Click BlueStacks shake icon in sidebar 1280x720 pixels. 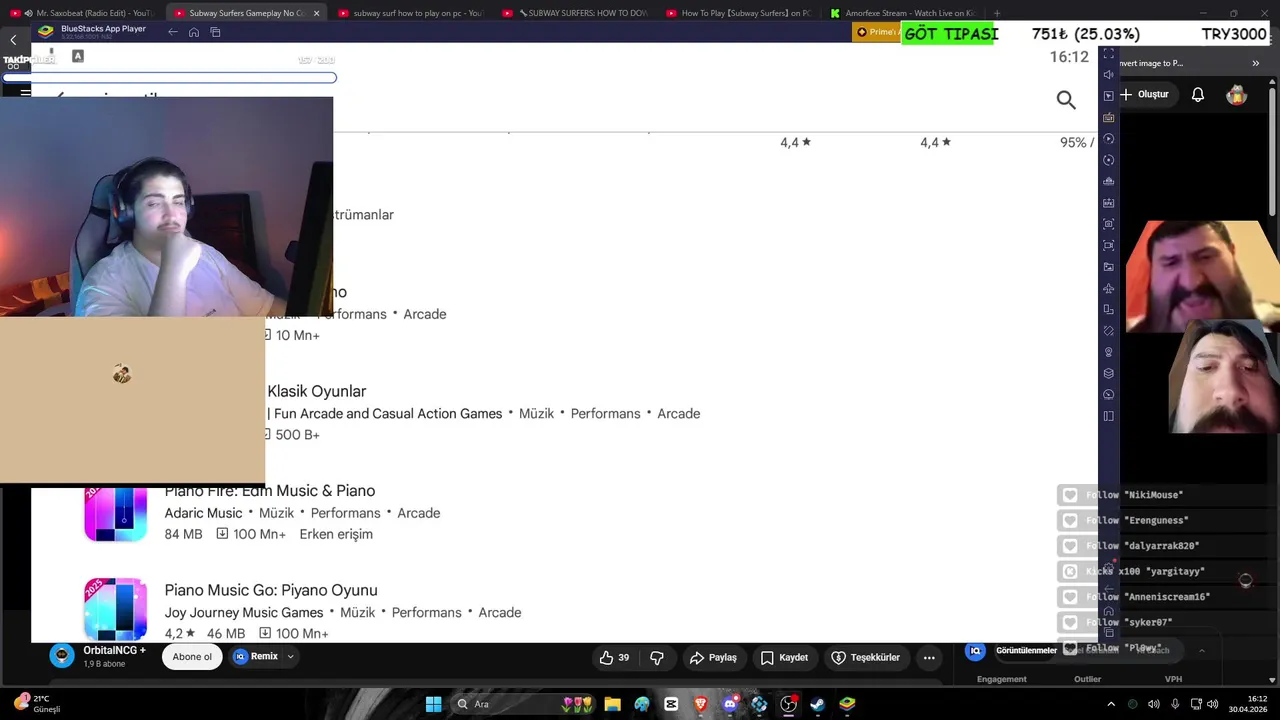(1108, 331)
